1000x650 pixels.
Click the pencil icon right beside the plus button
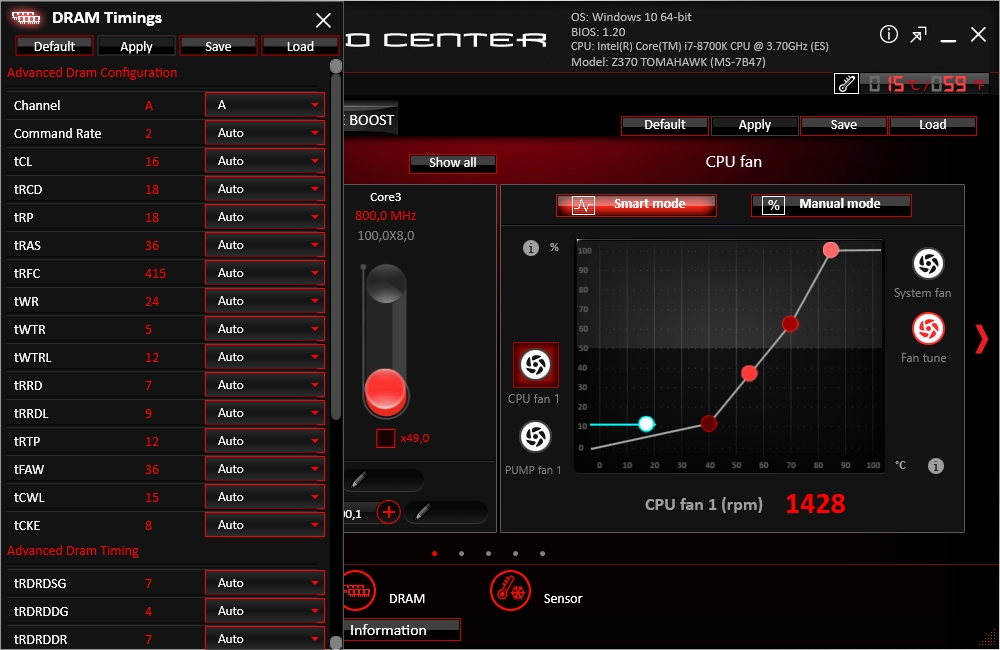[x=422, y=512]
